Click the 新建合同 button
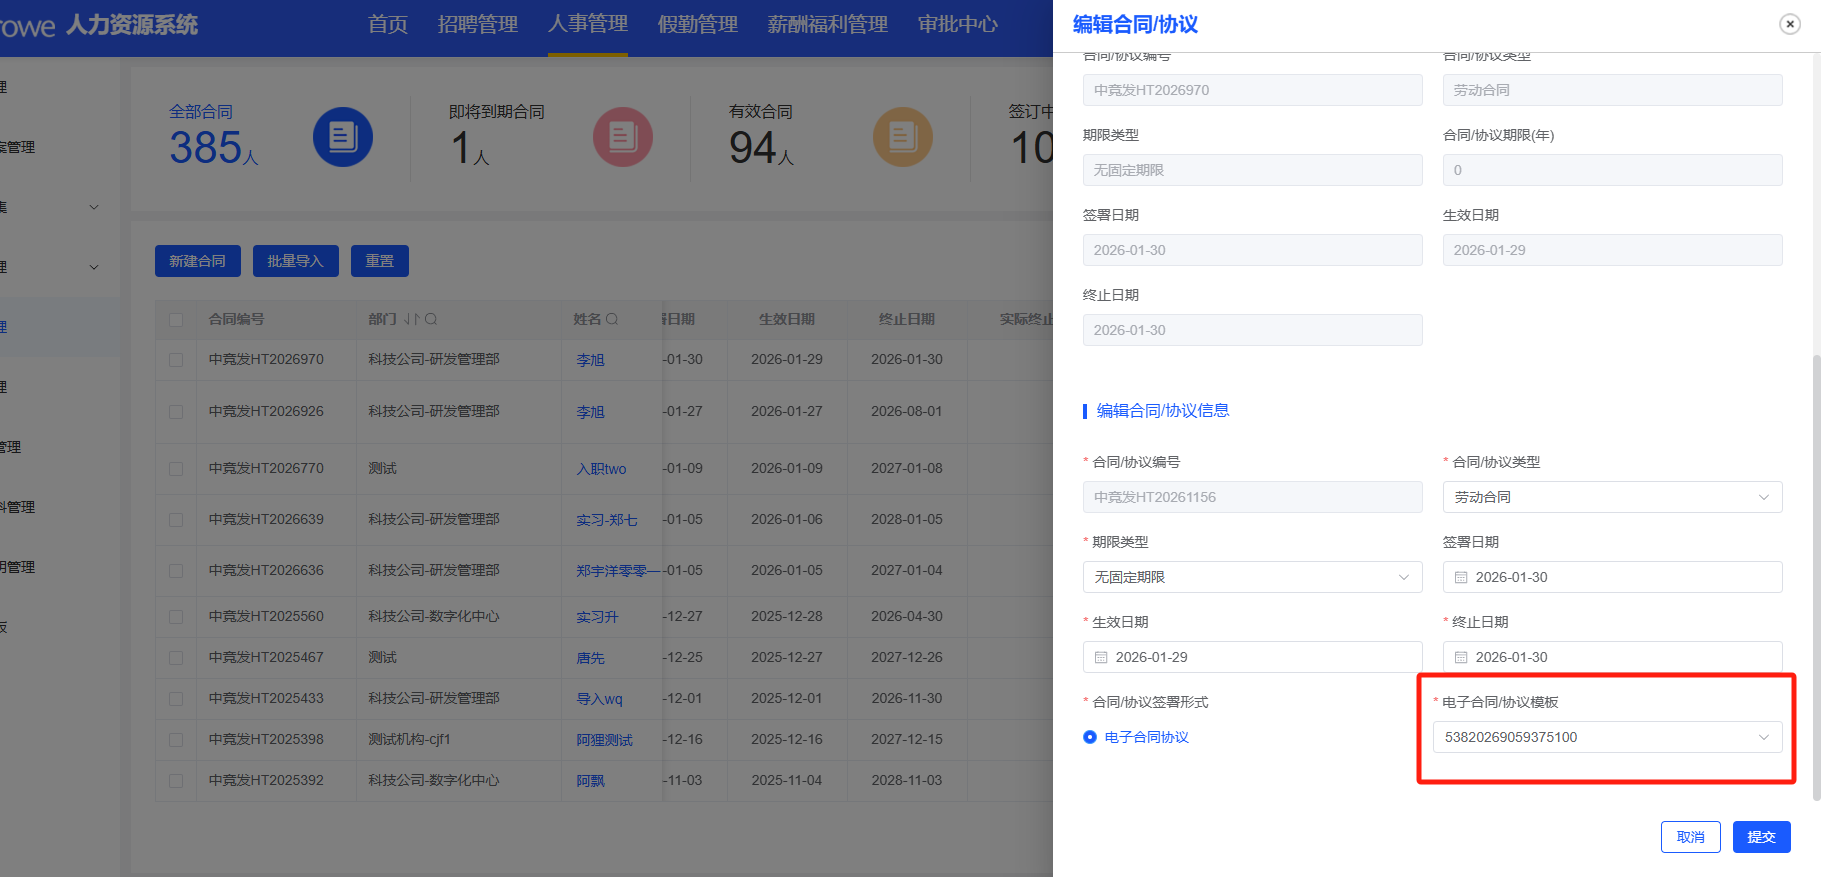This screenshot has height=877, width=1821. [197, 261]
